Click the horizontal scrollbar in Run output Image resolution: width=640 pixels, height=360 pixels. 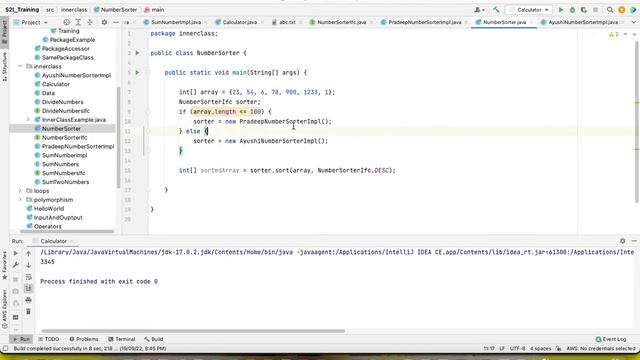(193, 331)
